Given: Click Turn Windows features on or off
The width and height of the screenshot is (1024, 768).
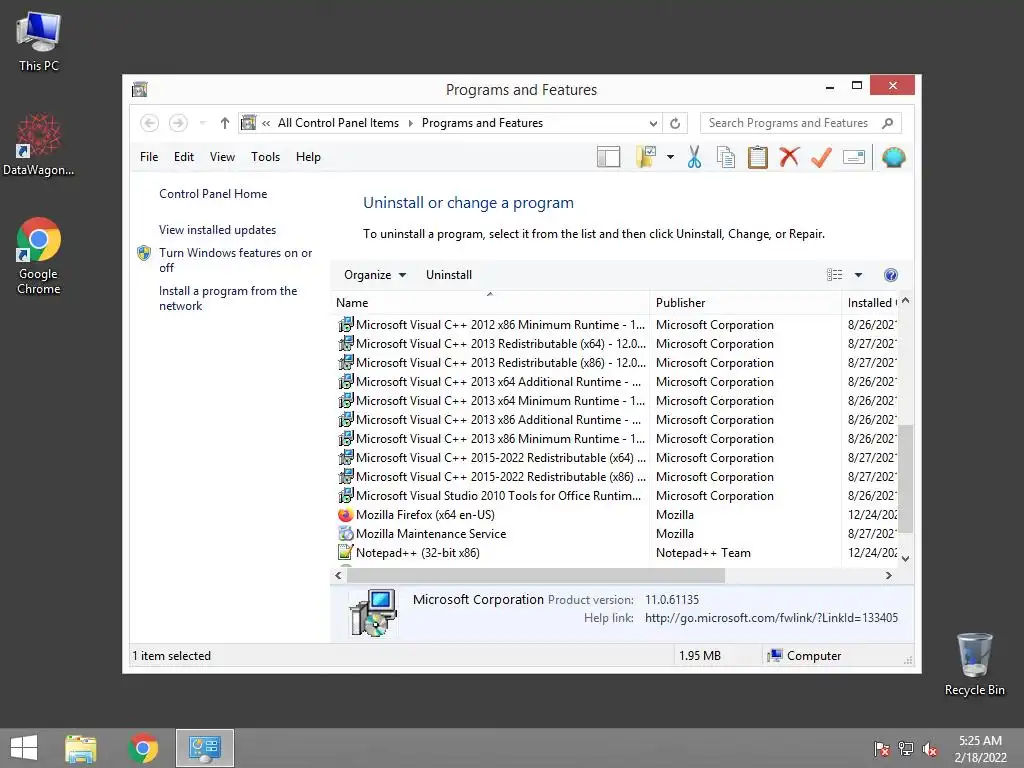Looking at the screenshot, I should point(235,260).
